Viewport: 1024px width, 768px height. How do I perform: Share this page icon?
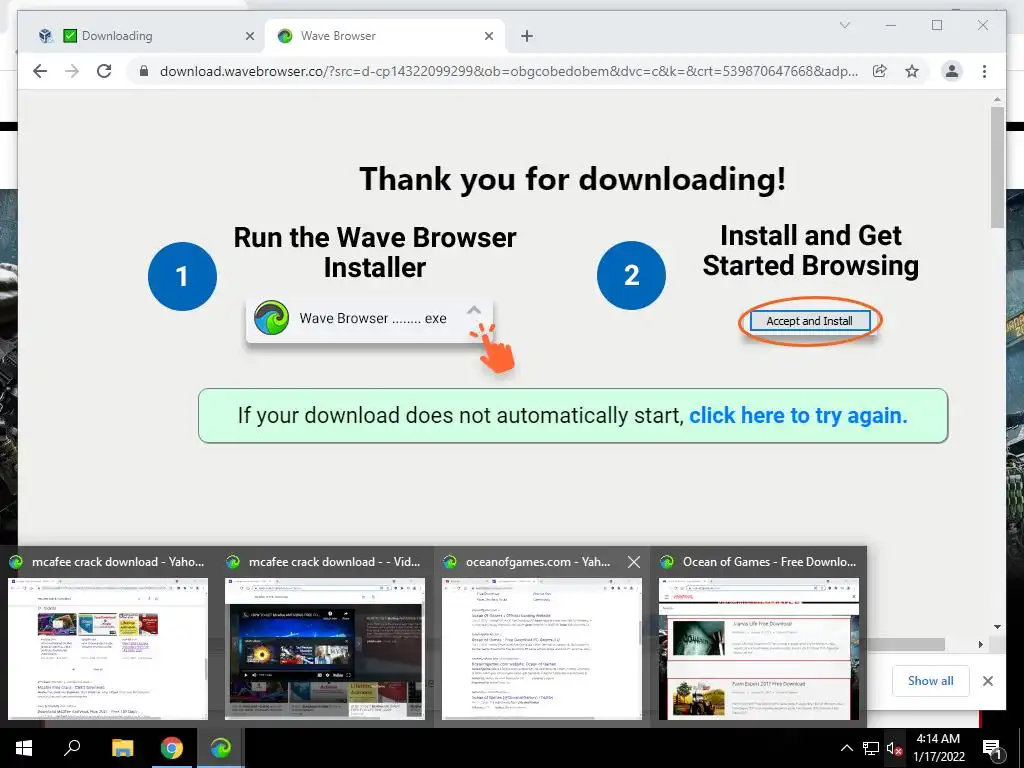point(880,71)
